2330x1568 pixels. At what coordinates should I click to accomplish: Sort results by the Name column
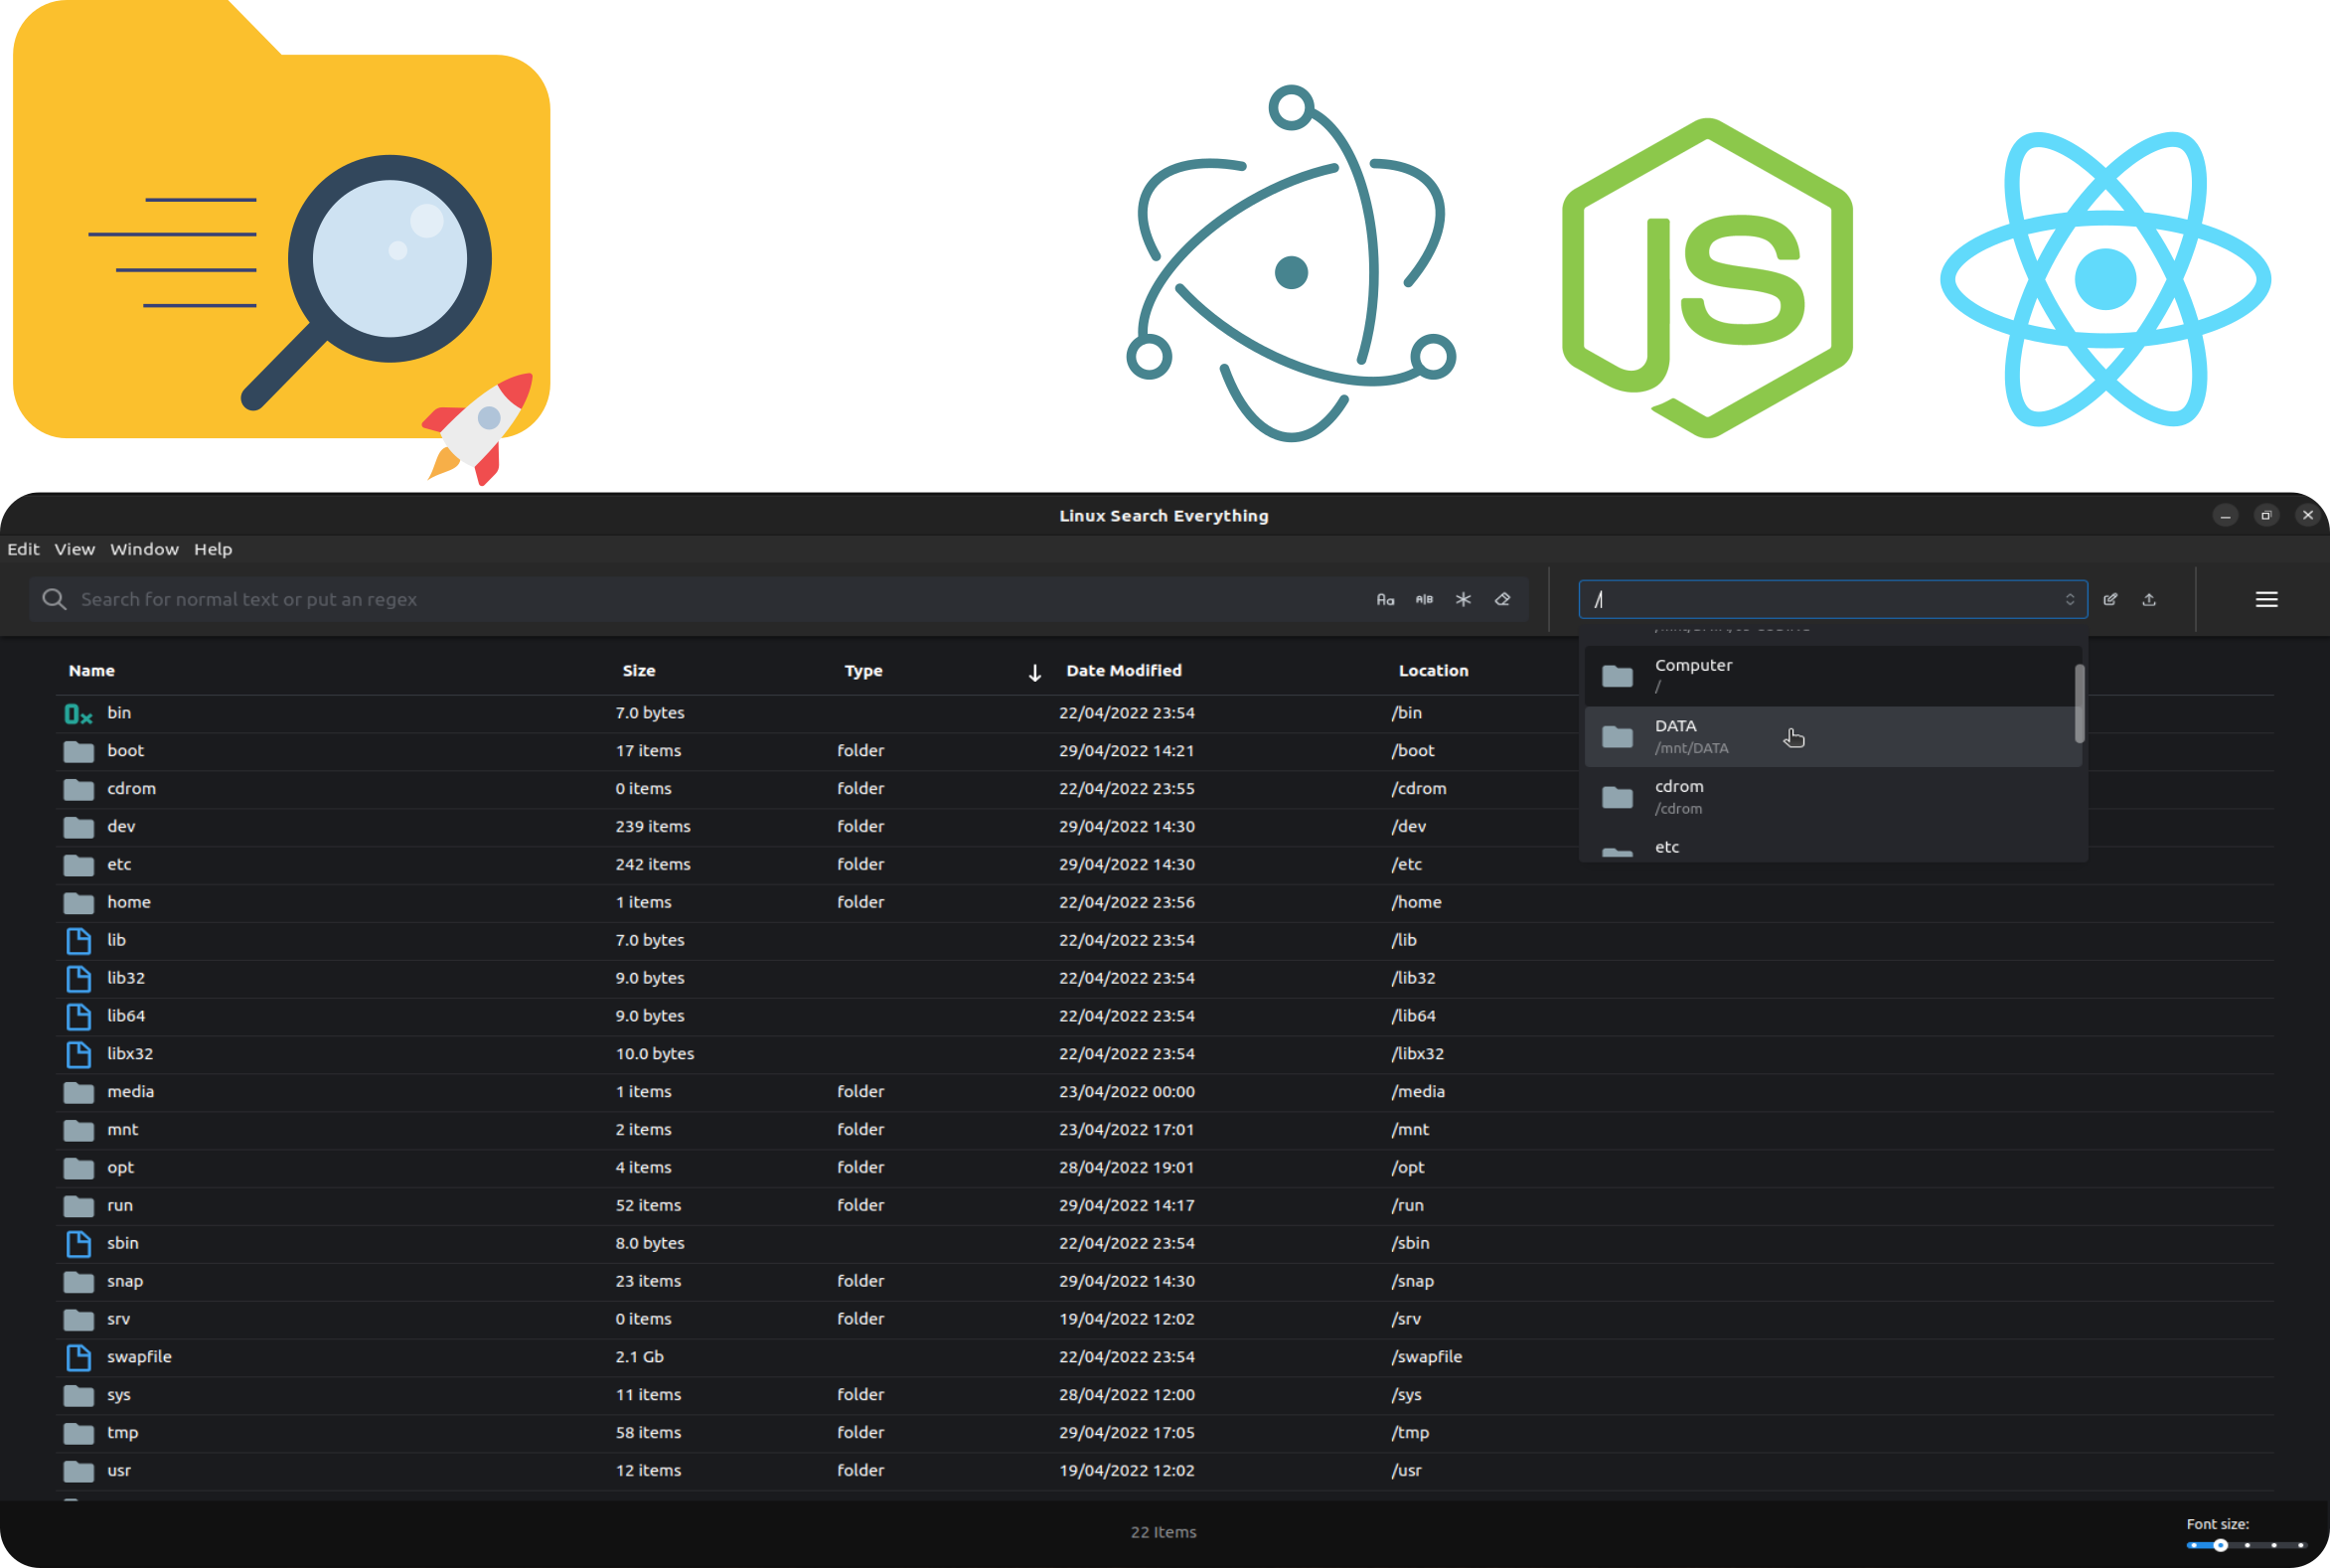(91, 670)
